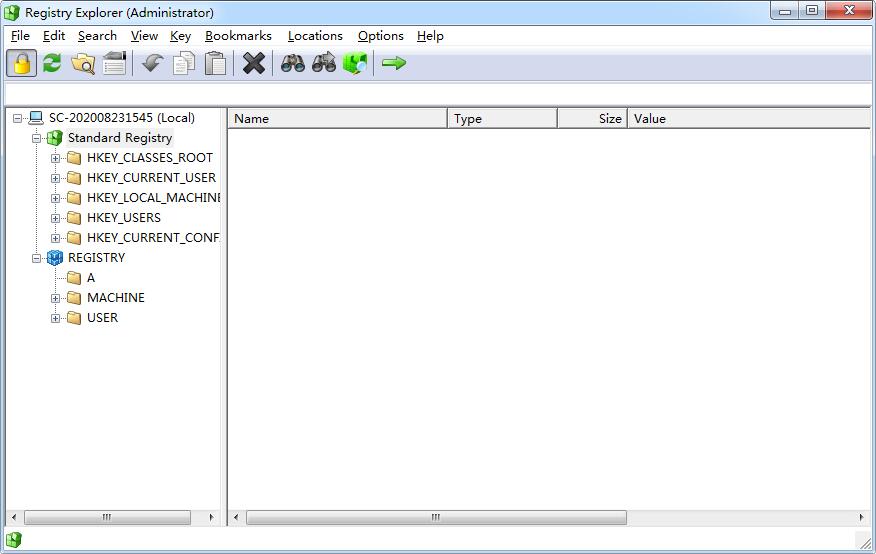Sort by the Name column header
Image resolution: width=876 pixels, height=554 pixels.
pyautogui.click(x=338, y=118)
